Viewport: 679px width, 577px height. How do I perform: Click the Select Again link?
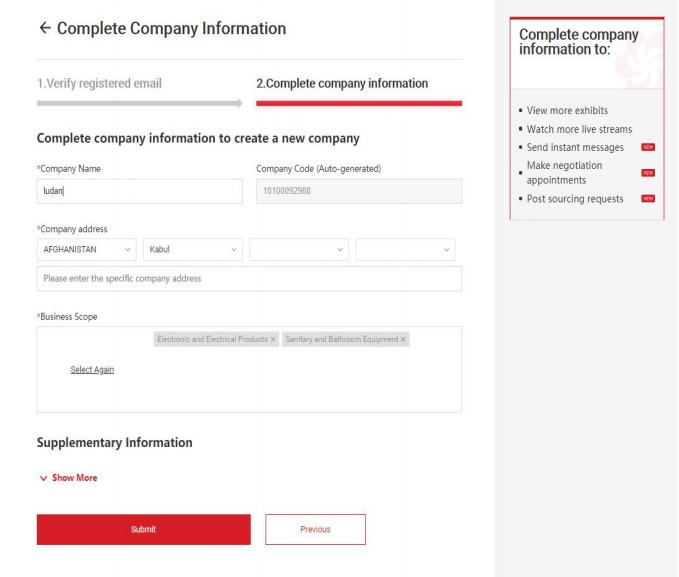point(92,370)
